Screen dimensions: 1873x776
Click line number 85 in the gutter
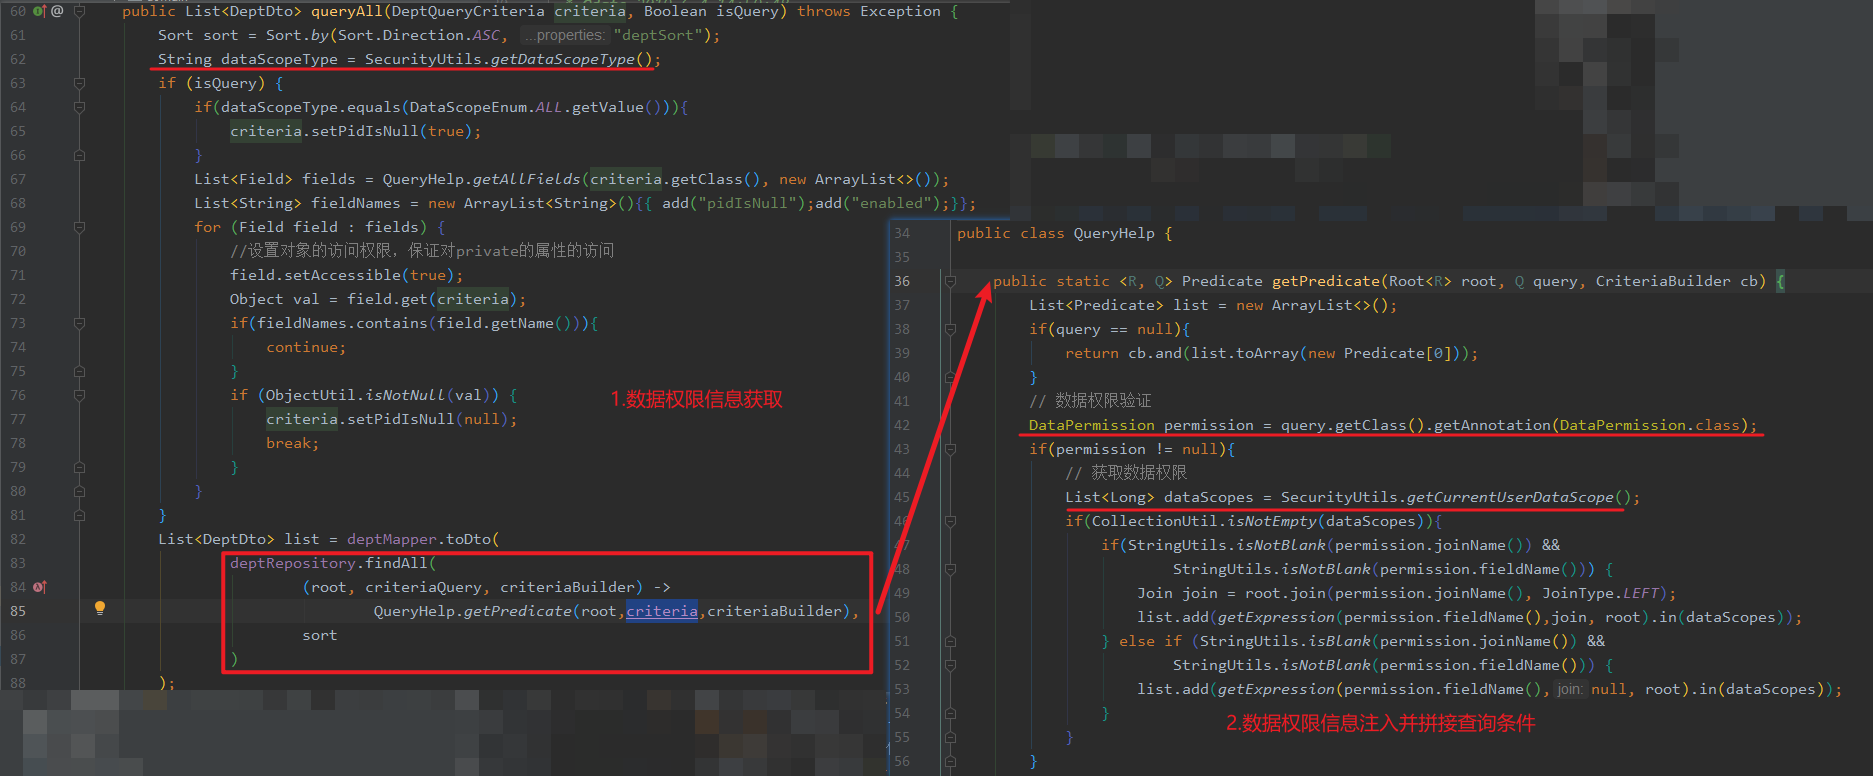[18, 611]
